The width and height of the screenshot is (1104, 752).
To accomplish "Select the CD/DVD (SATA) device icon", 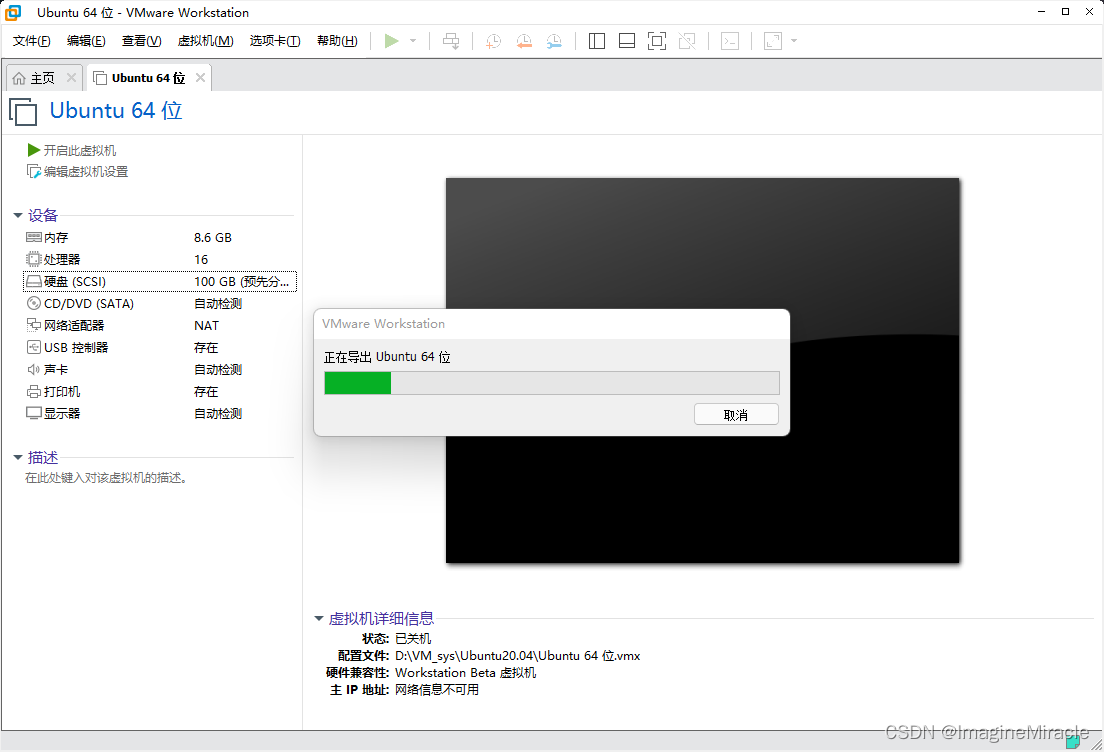I will click(x=34, y=303).
